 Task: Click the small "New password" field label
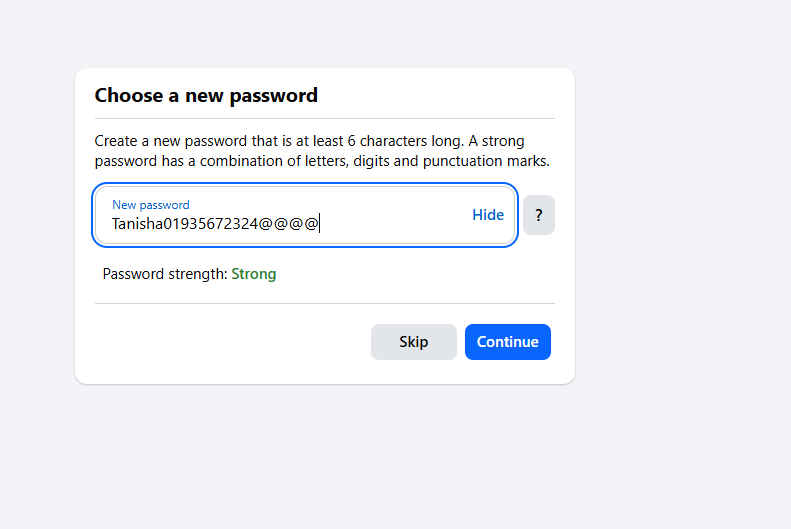tap(150, 205)
